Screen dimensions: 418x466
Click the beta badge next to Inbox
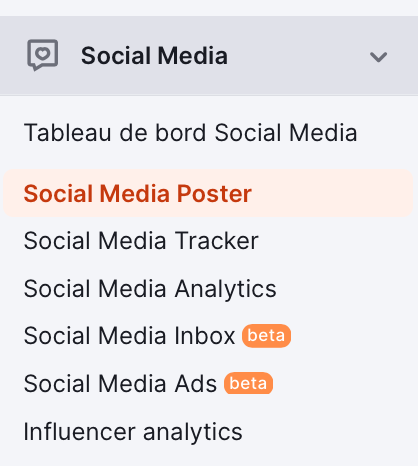coord(266,336)
